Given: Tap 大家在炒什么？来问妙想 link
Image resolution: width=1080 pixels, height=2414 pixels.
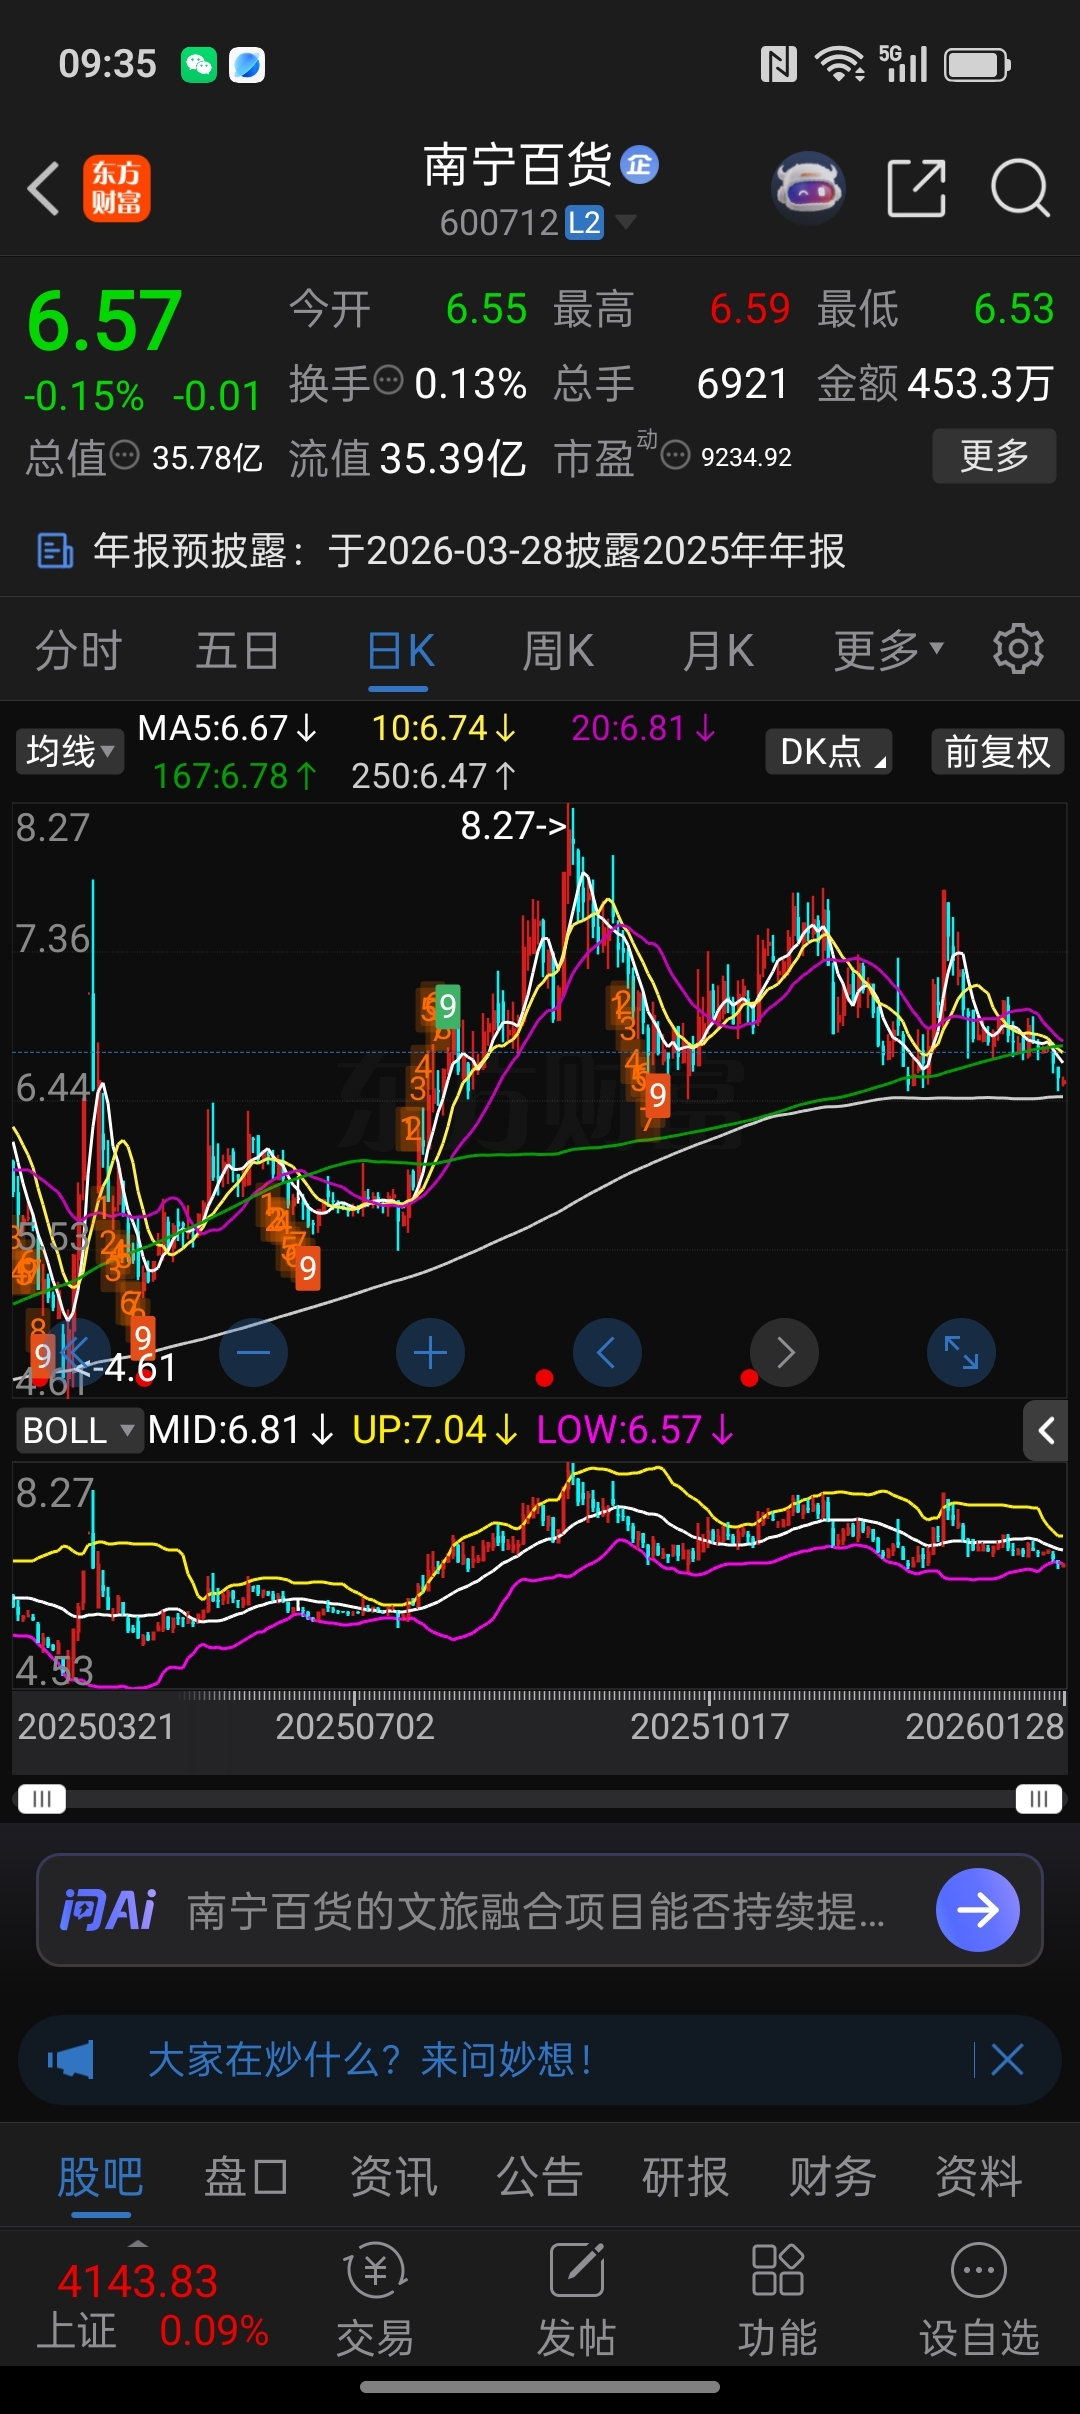Looking at the screenshot, I should (x=370, y=2060).
